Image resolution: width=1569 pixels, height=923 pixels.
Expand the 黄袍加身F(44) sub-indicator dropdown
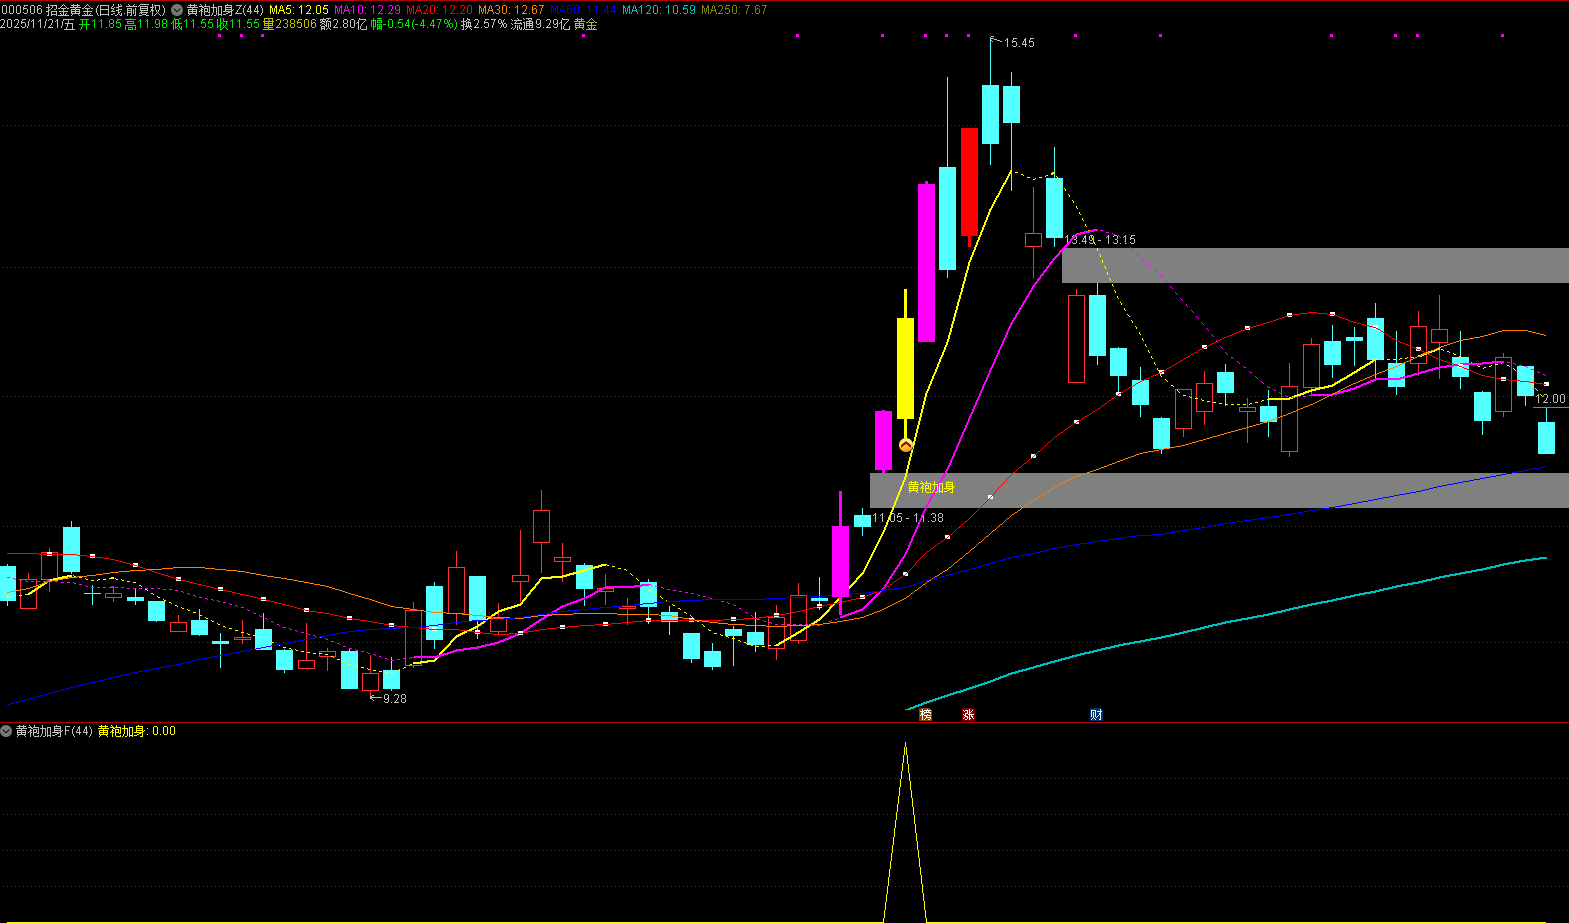click(7, 731)
